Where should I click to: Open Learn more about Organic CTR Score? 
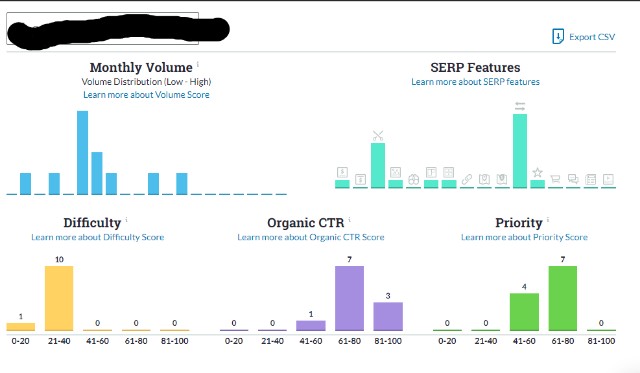pyautogui.click(x=311, y=237)
